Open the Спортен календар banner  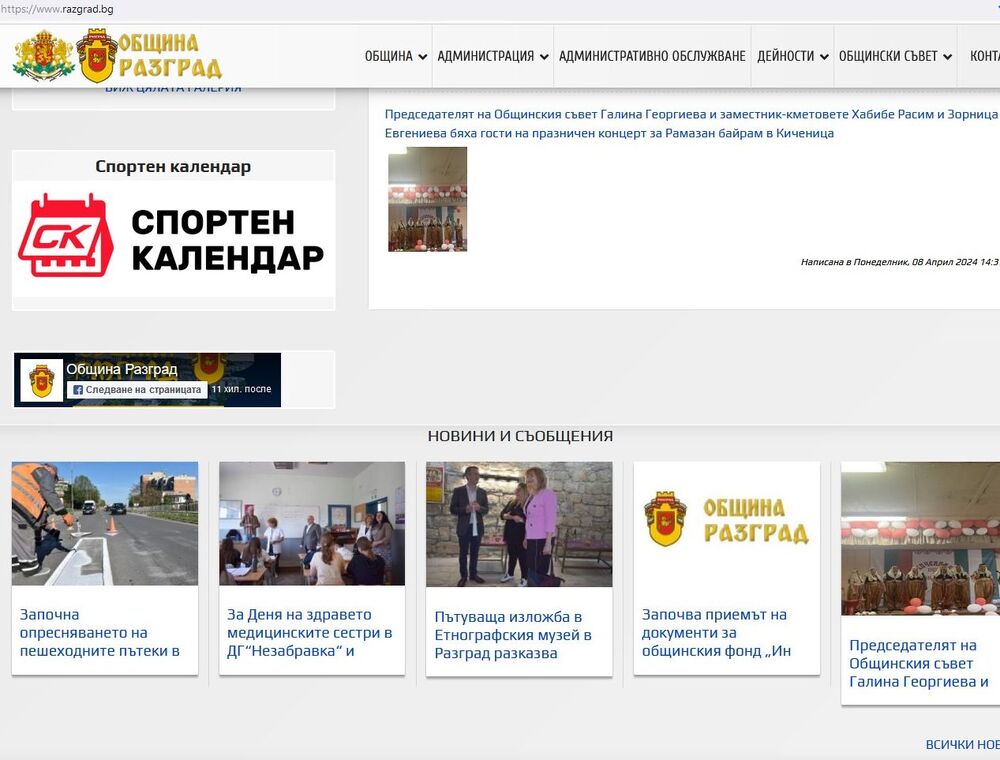coord(174,239)
